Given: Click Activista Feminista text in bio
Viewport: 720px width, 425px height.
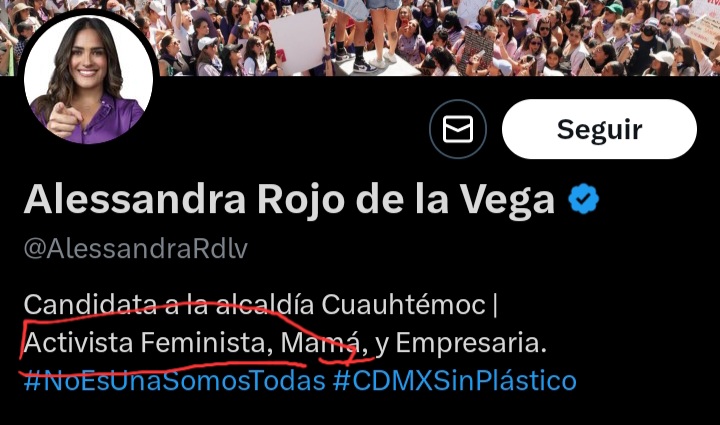Looking at the screenshot, I should click(145, 343).
